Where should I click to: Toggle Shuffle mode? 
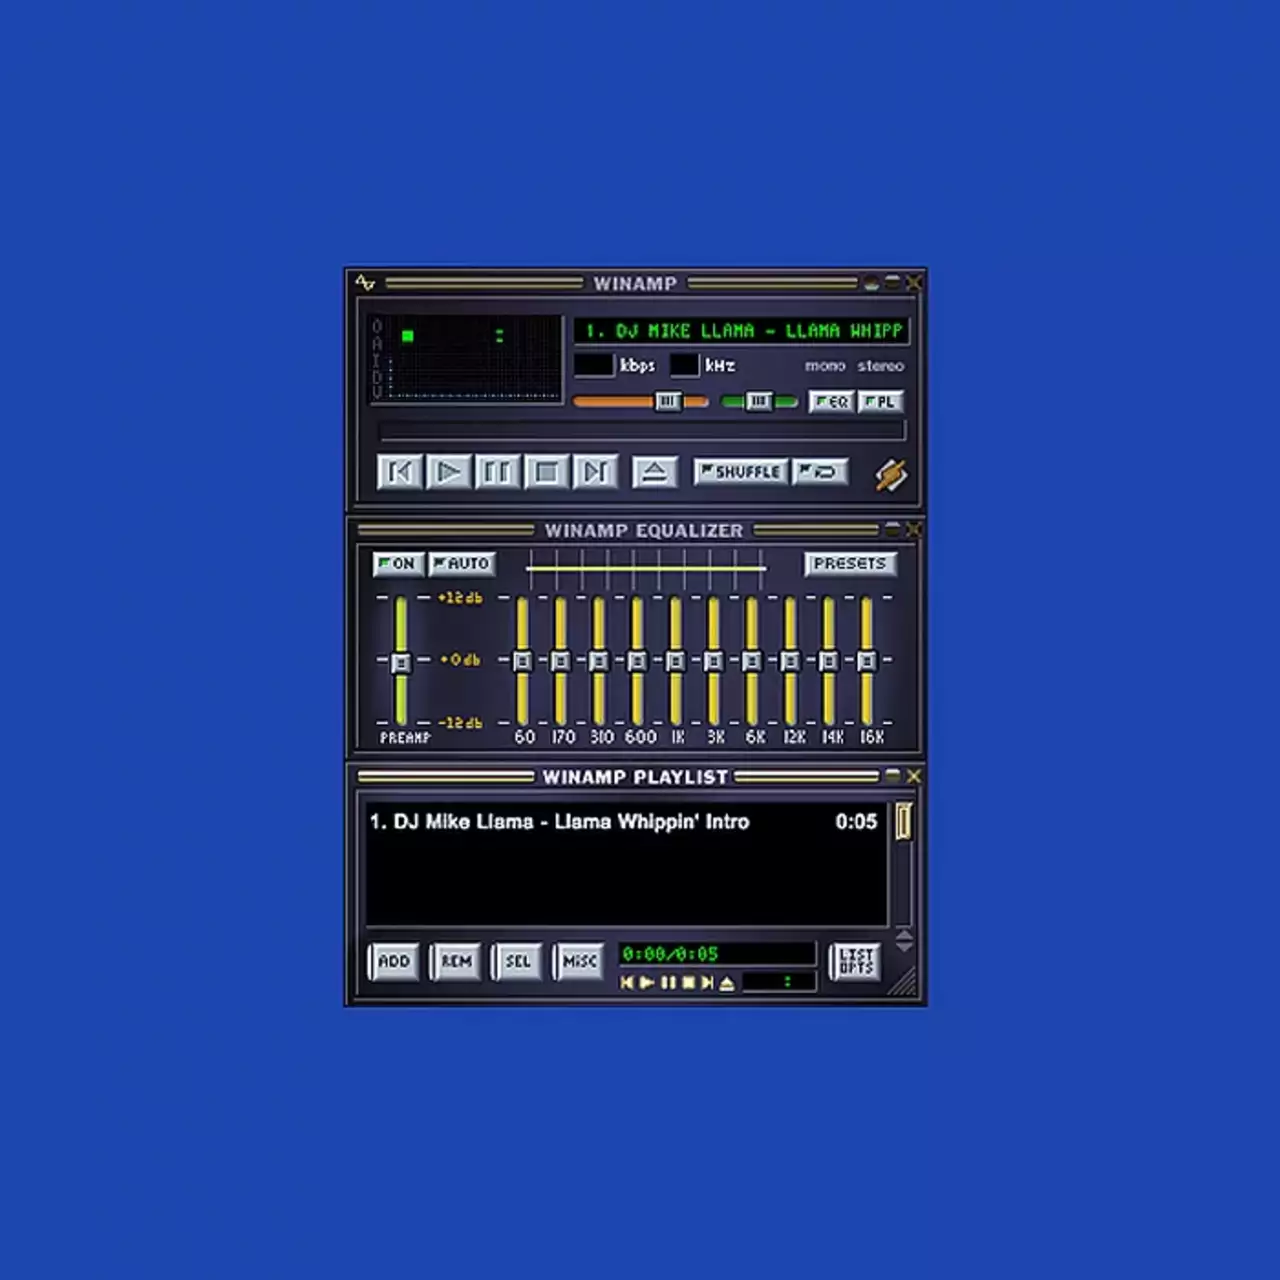click(x=741, y=472)
